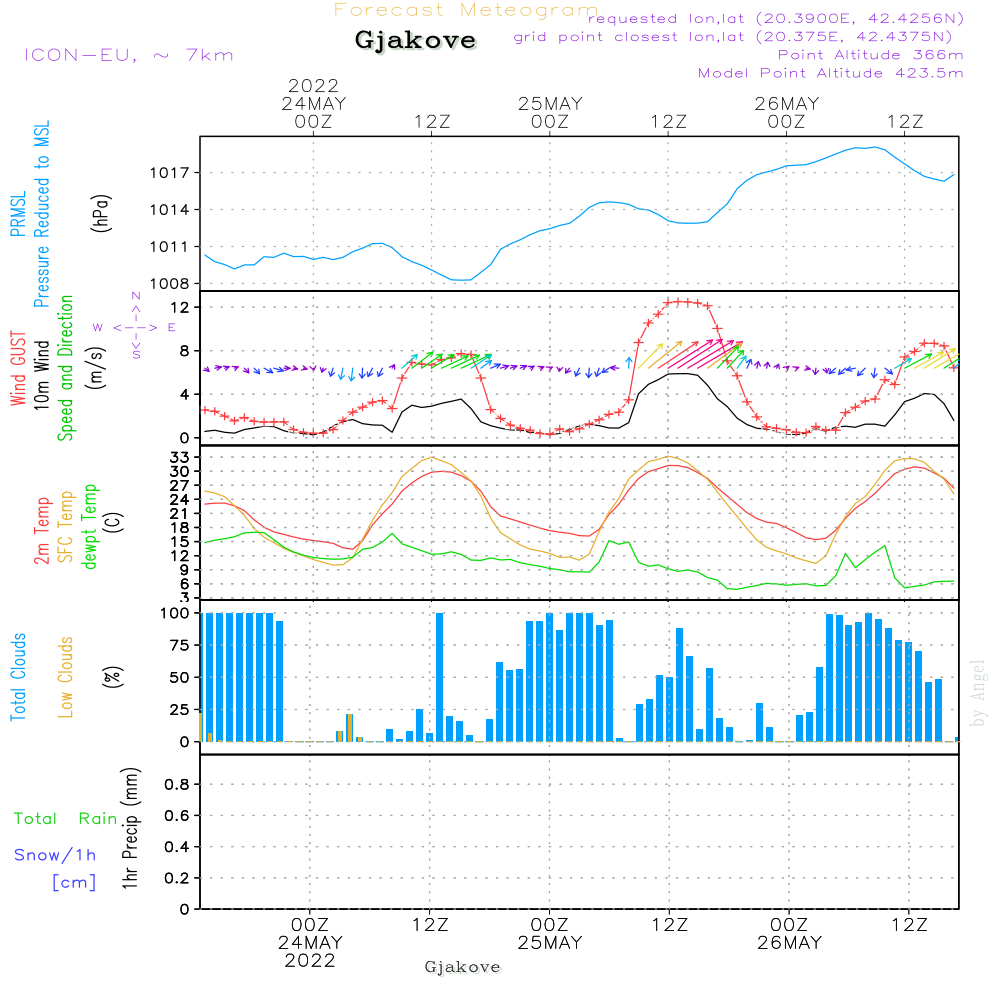
Task: Select the red '2m Temp' label
Action: 42,531
